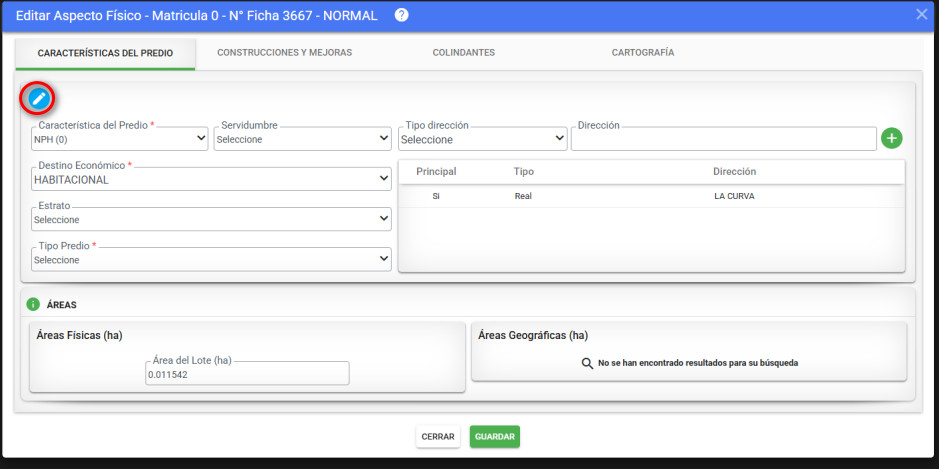This screenshot has width=939, height=469.
Task: Open the Tipo dirección dropdown
Action: pyautogui.click(x=483, y=139)
